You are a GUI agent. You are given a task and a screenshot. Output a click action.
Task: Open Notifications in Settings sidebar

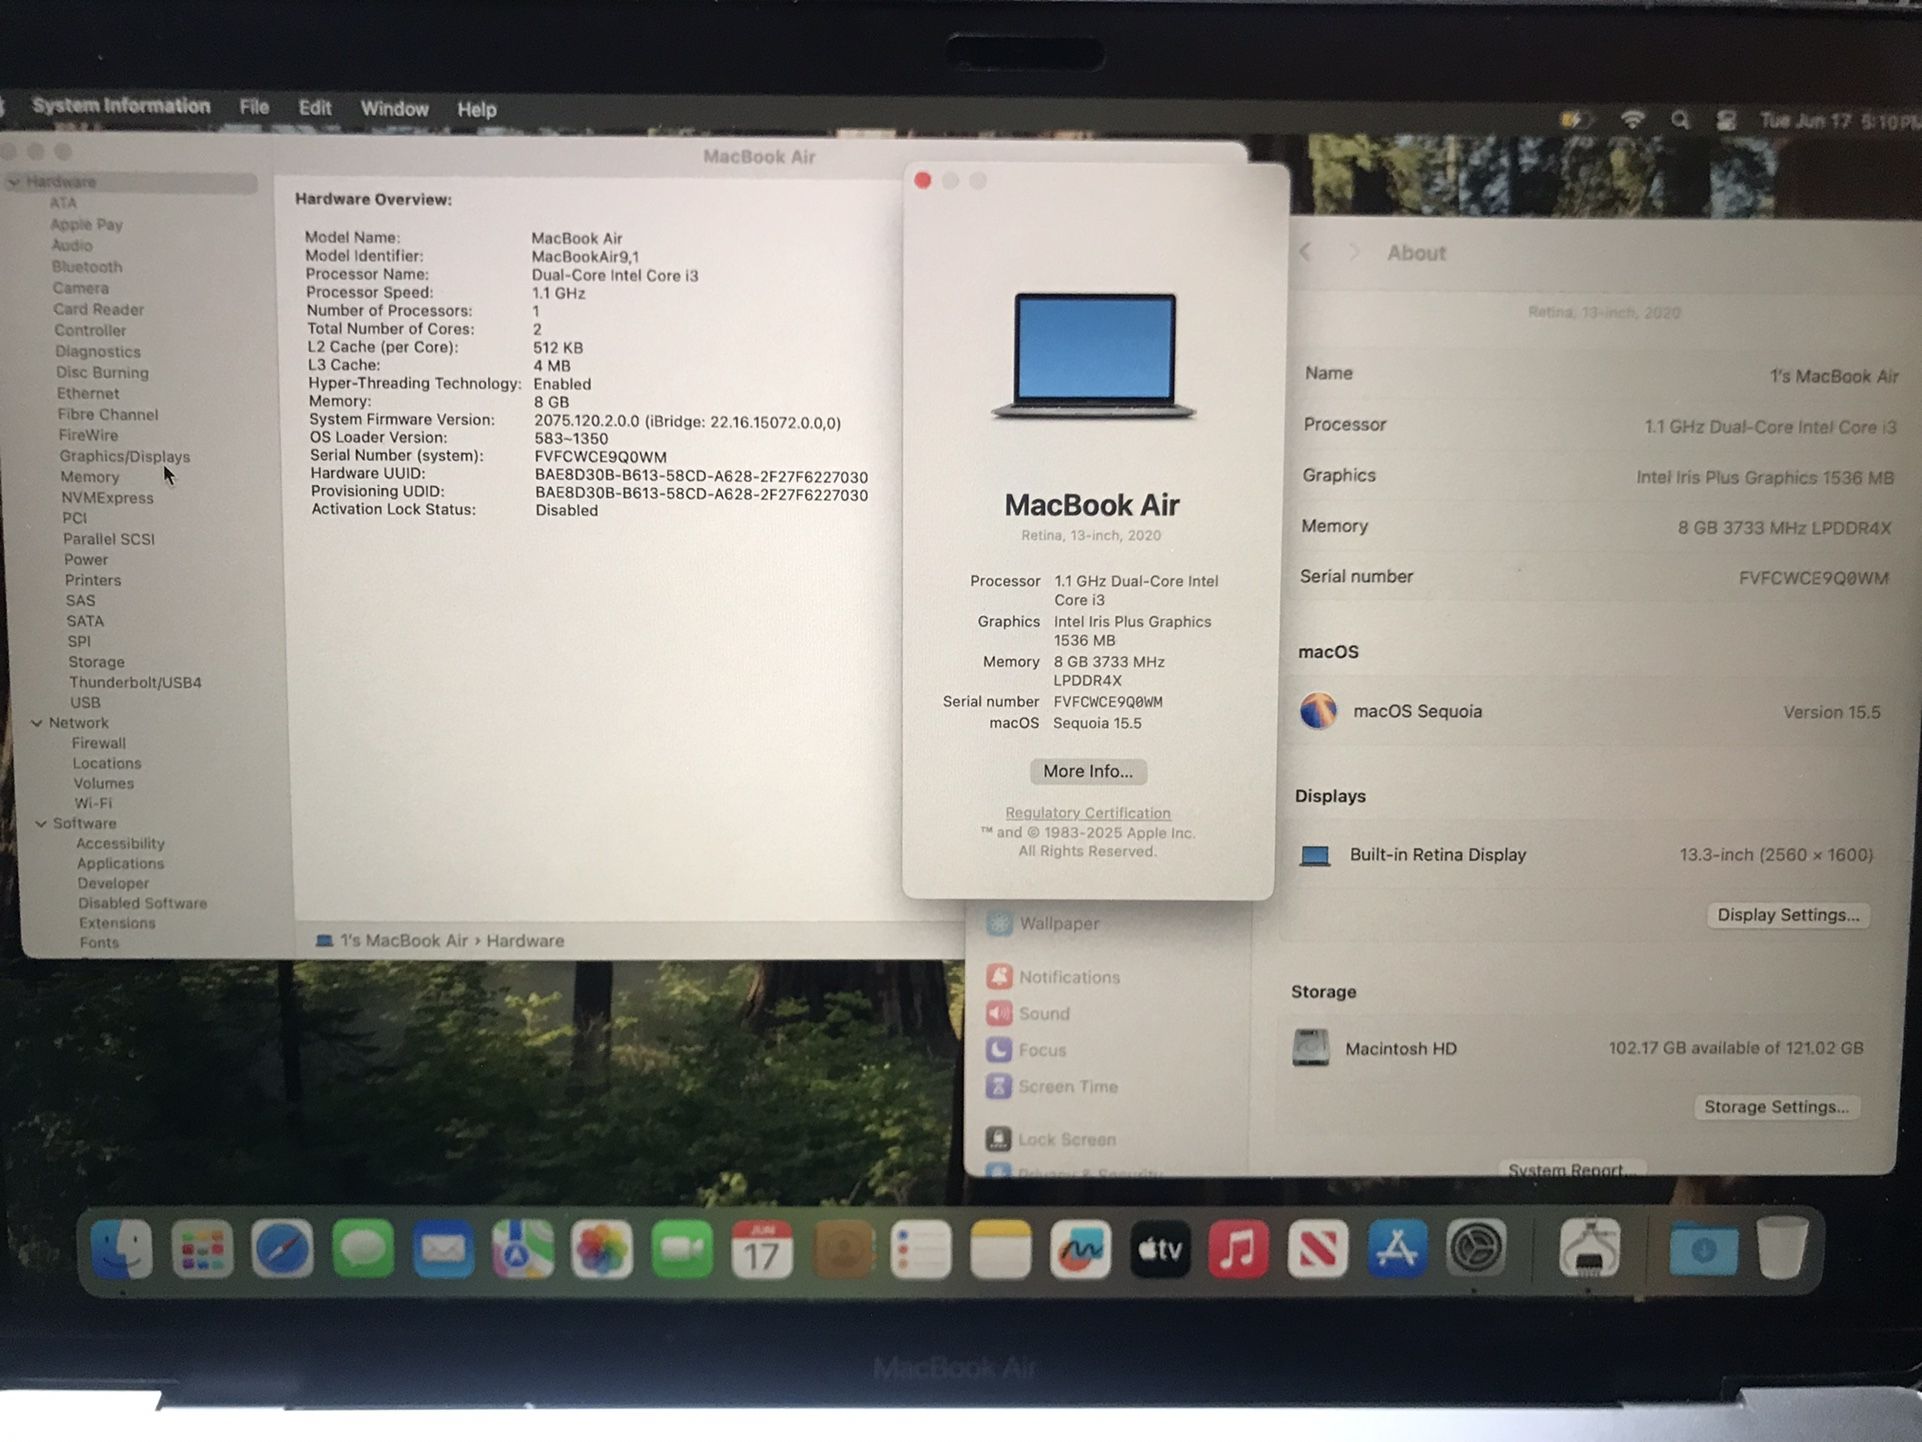1053,977
